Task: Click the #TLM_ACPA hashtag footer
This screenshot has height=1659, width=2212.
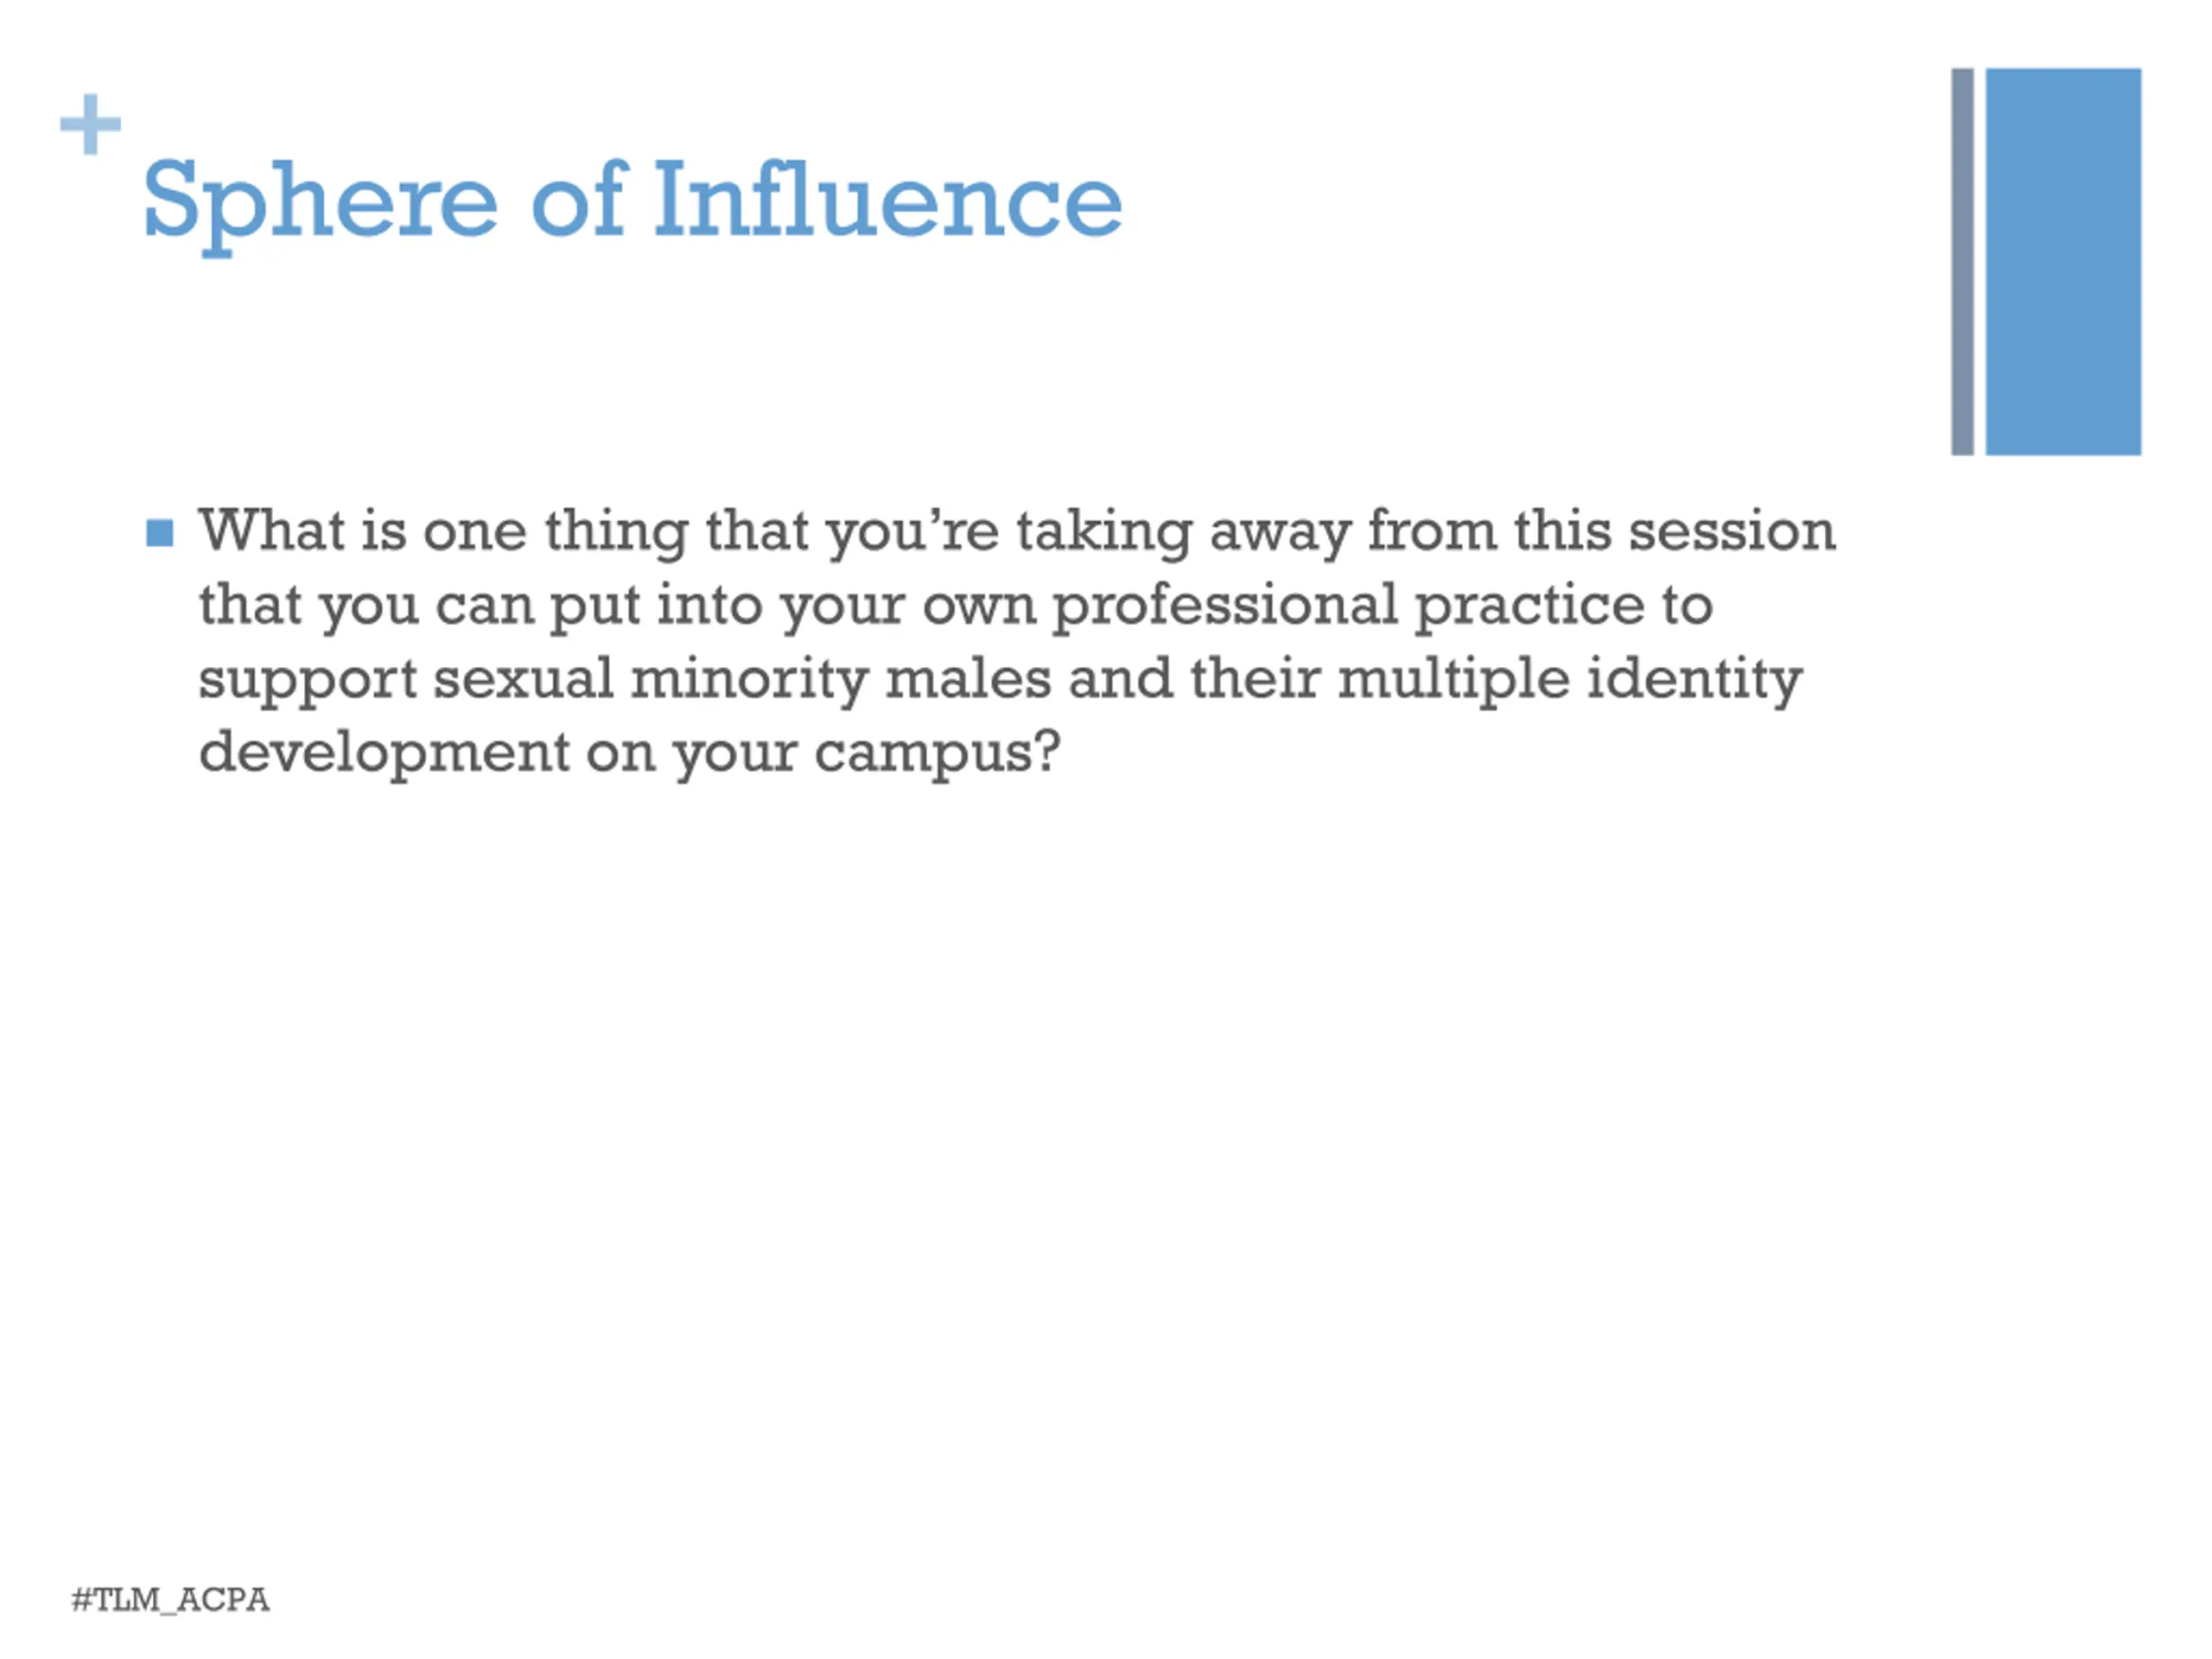Action: pyautogui.click(x=170, y=1599)
